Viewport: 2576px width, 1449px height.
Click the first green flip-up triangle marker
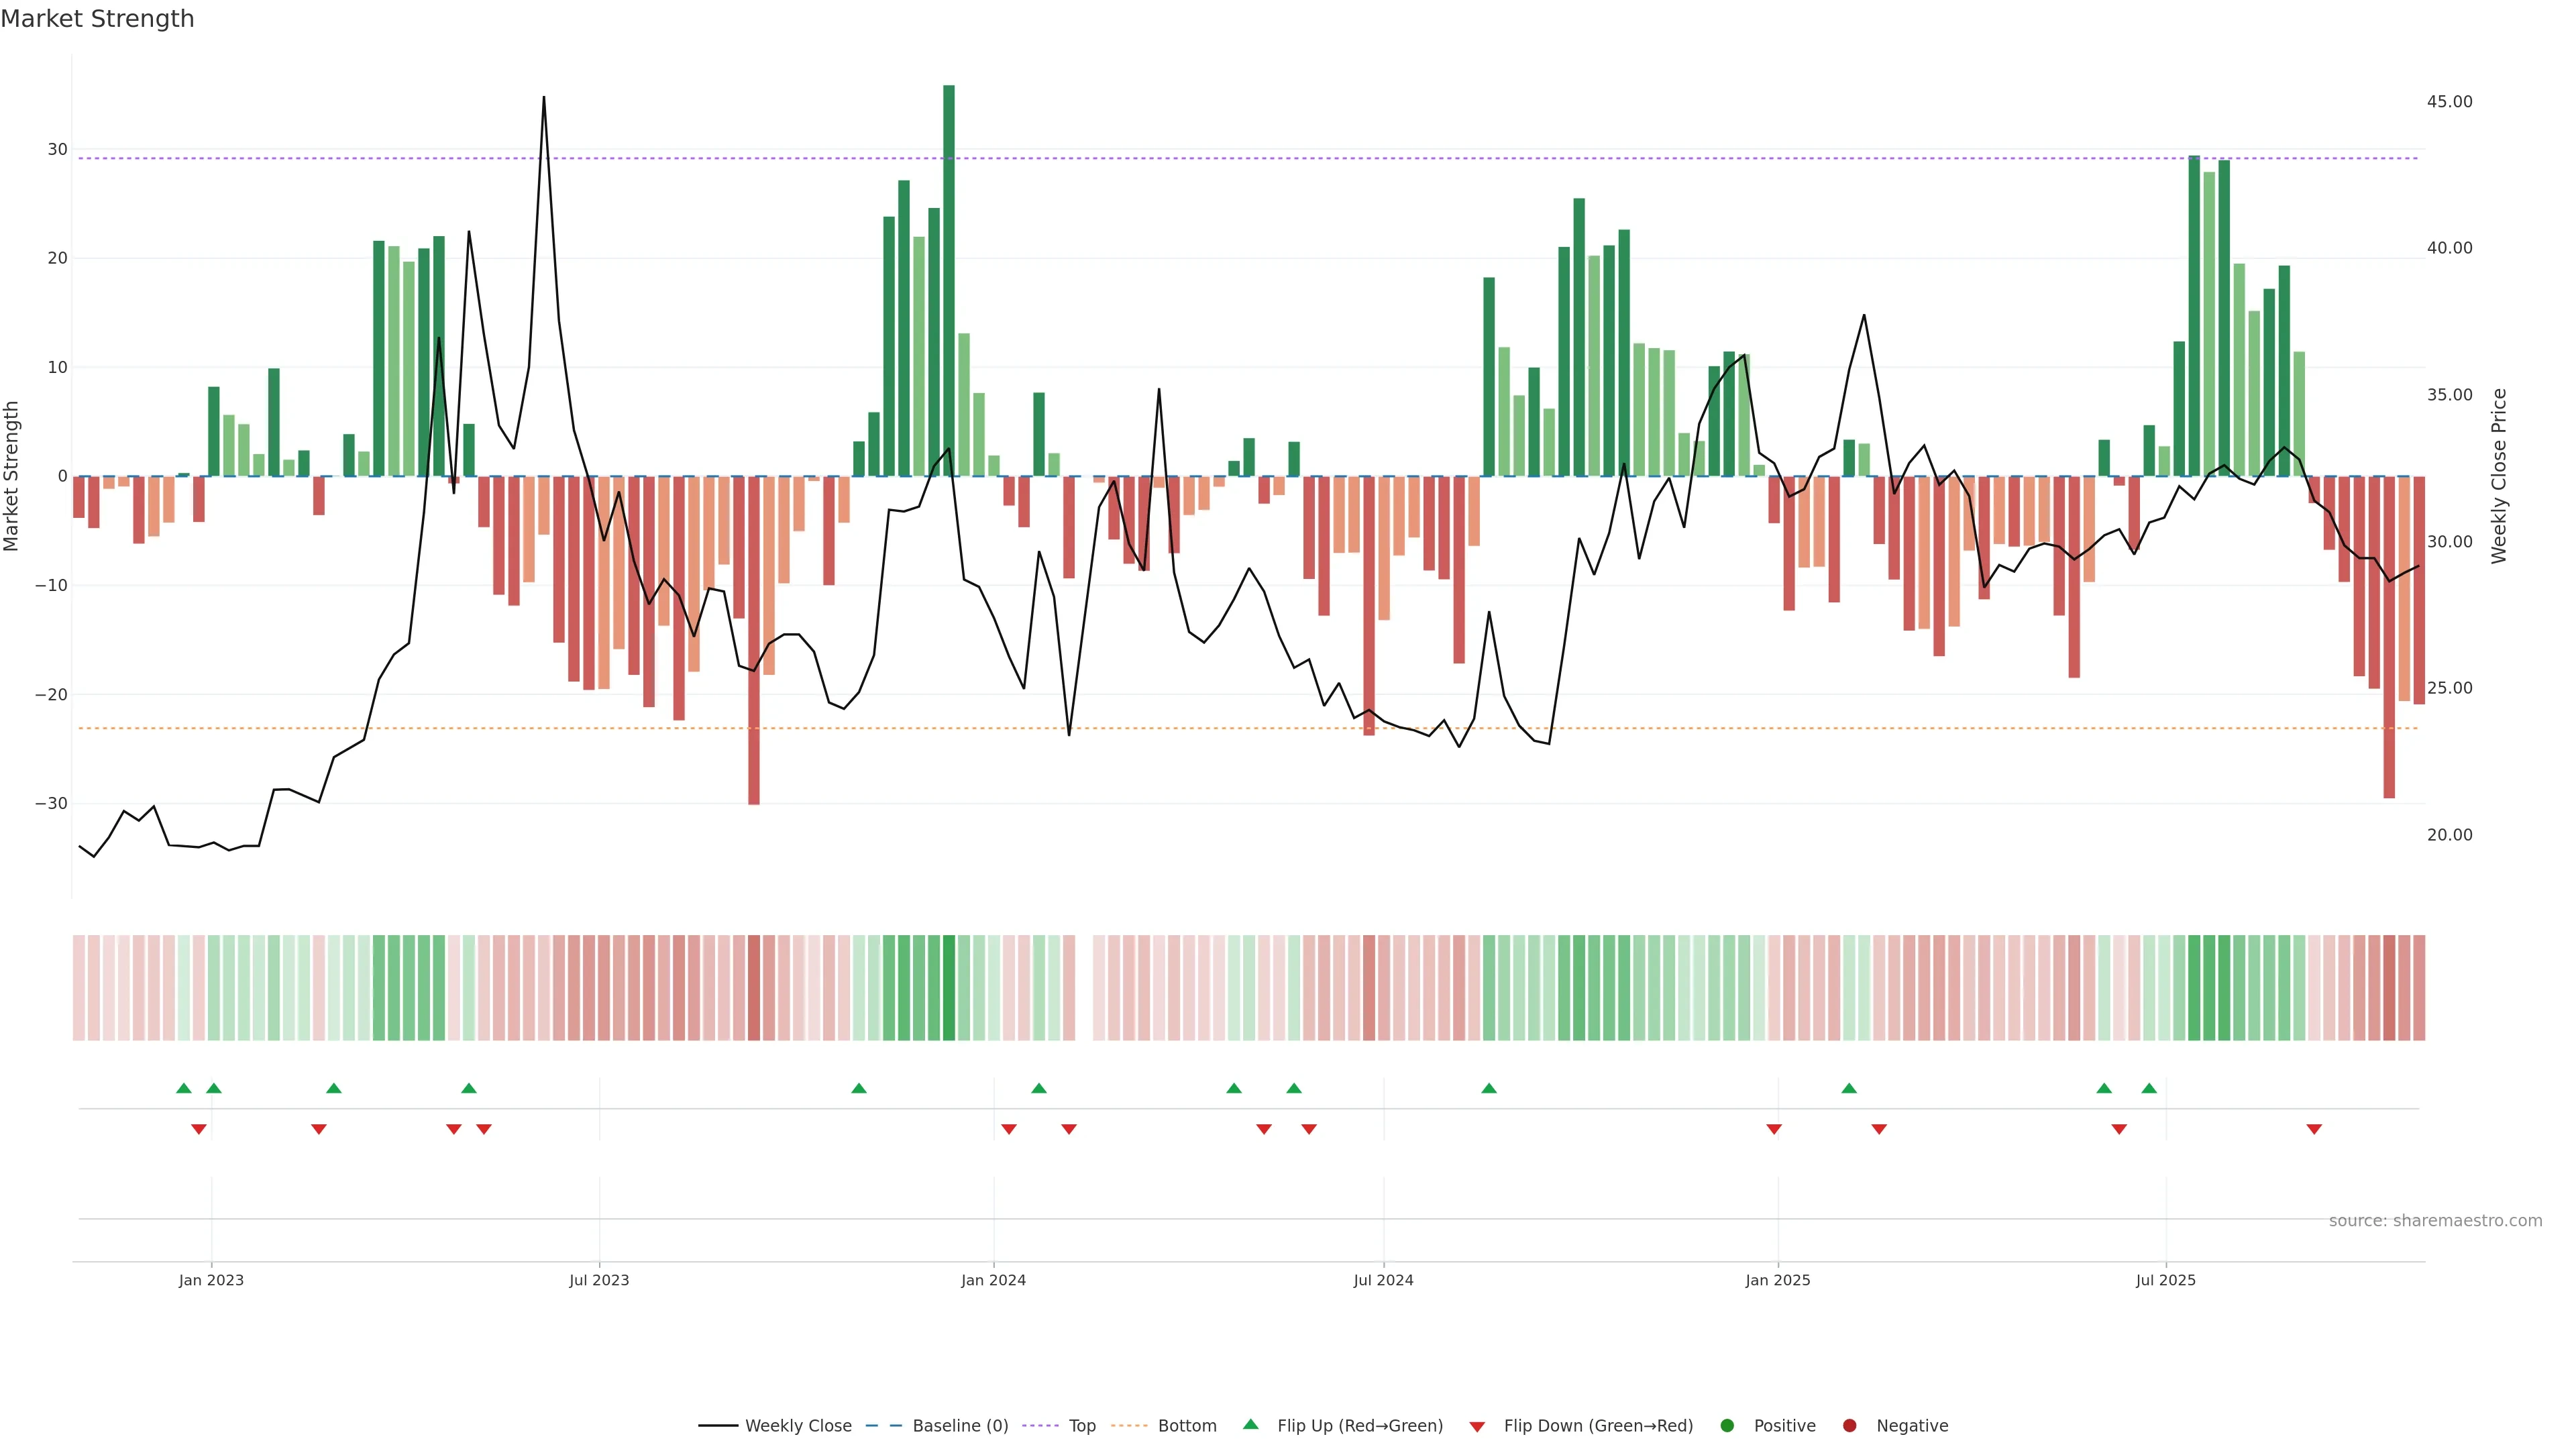[184, 1088]
